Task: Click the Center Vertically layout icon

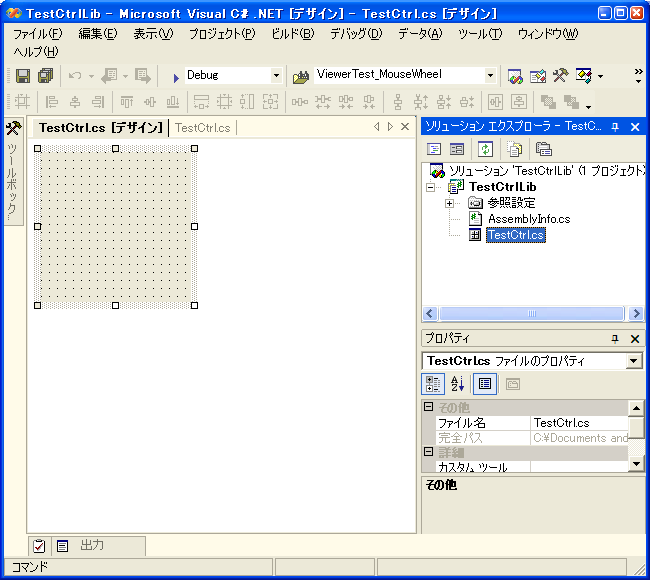Action: (x=519, y=102)
